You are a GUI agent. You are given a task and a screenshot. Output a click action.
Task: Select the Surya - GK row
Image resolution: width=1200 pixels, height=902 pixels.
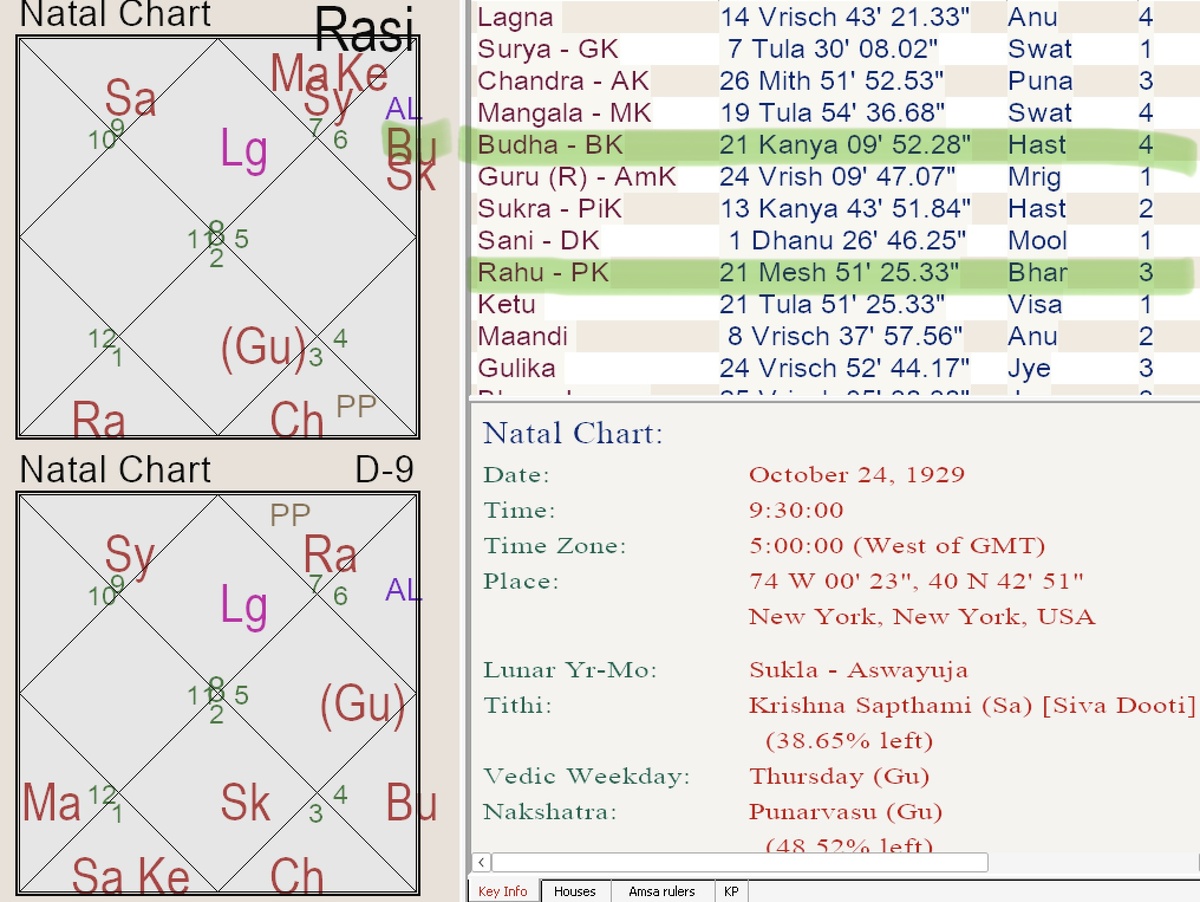[835, 49]
